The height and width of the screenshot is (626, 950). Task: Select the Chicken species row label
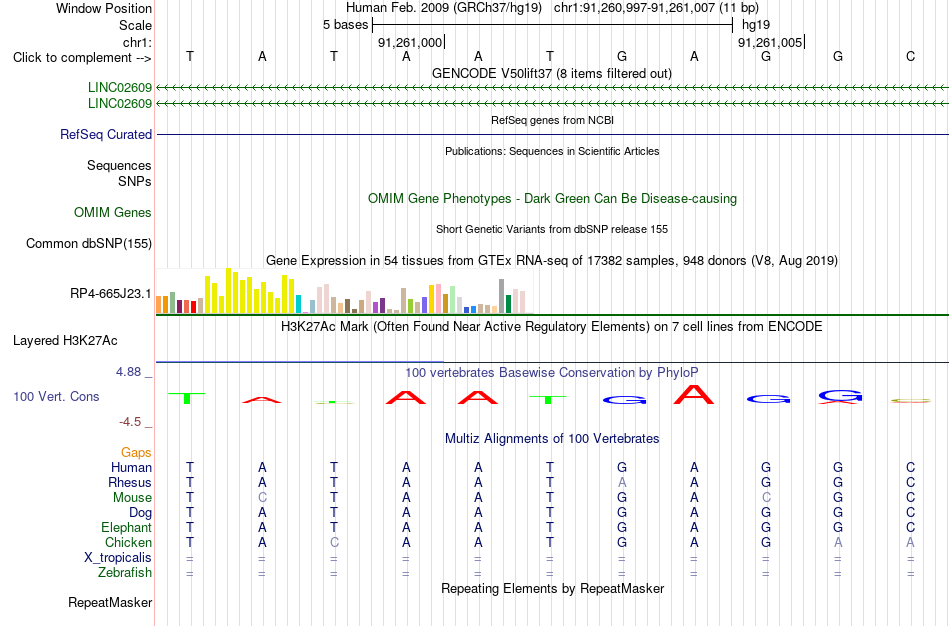coord(128,542)
